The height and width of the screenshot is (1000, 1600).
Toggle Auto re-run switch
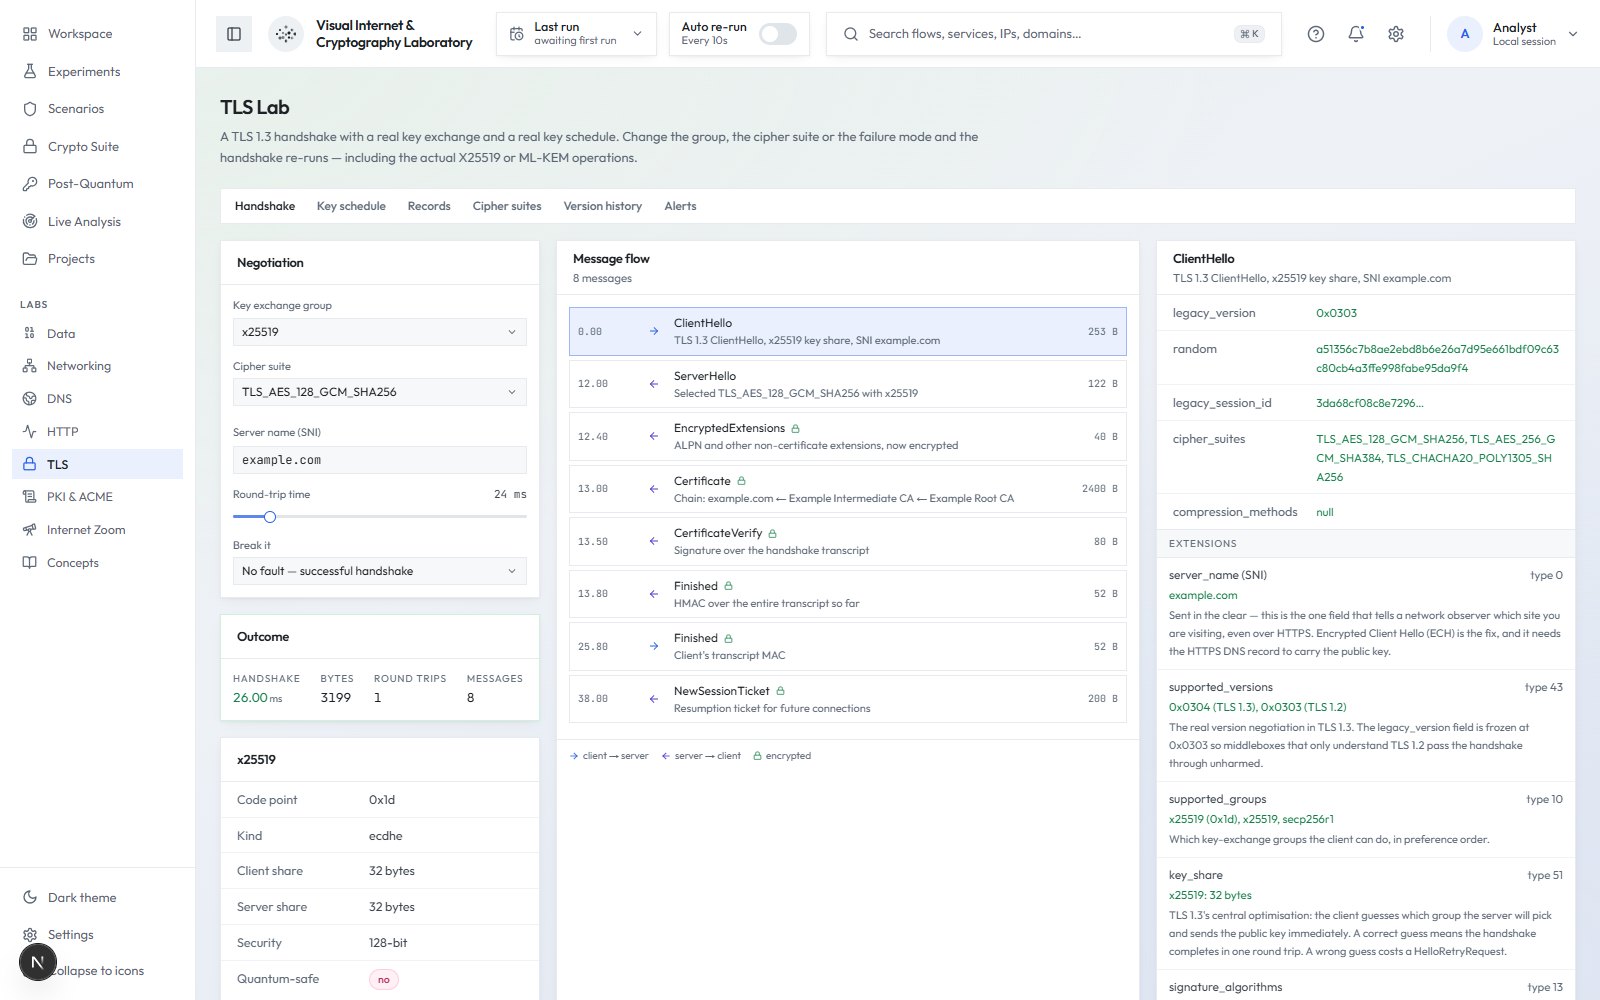778,34
